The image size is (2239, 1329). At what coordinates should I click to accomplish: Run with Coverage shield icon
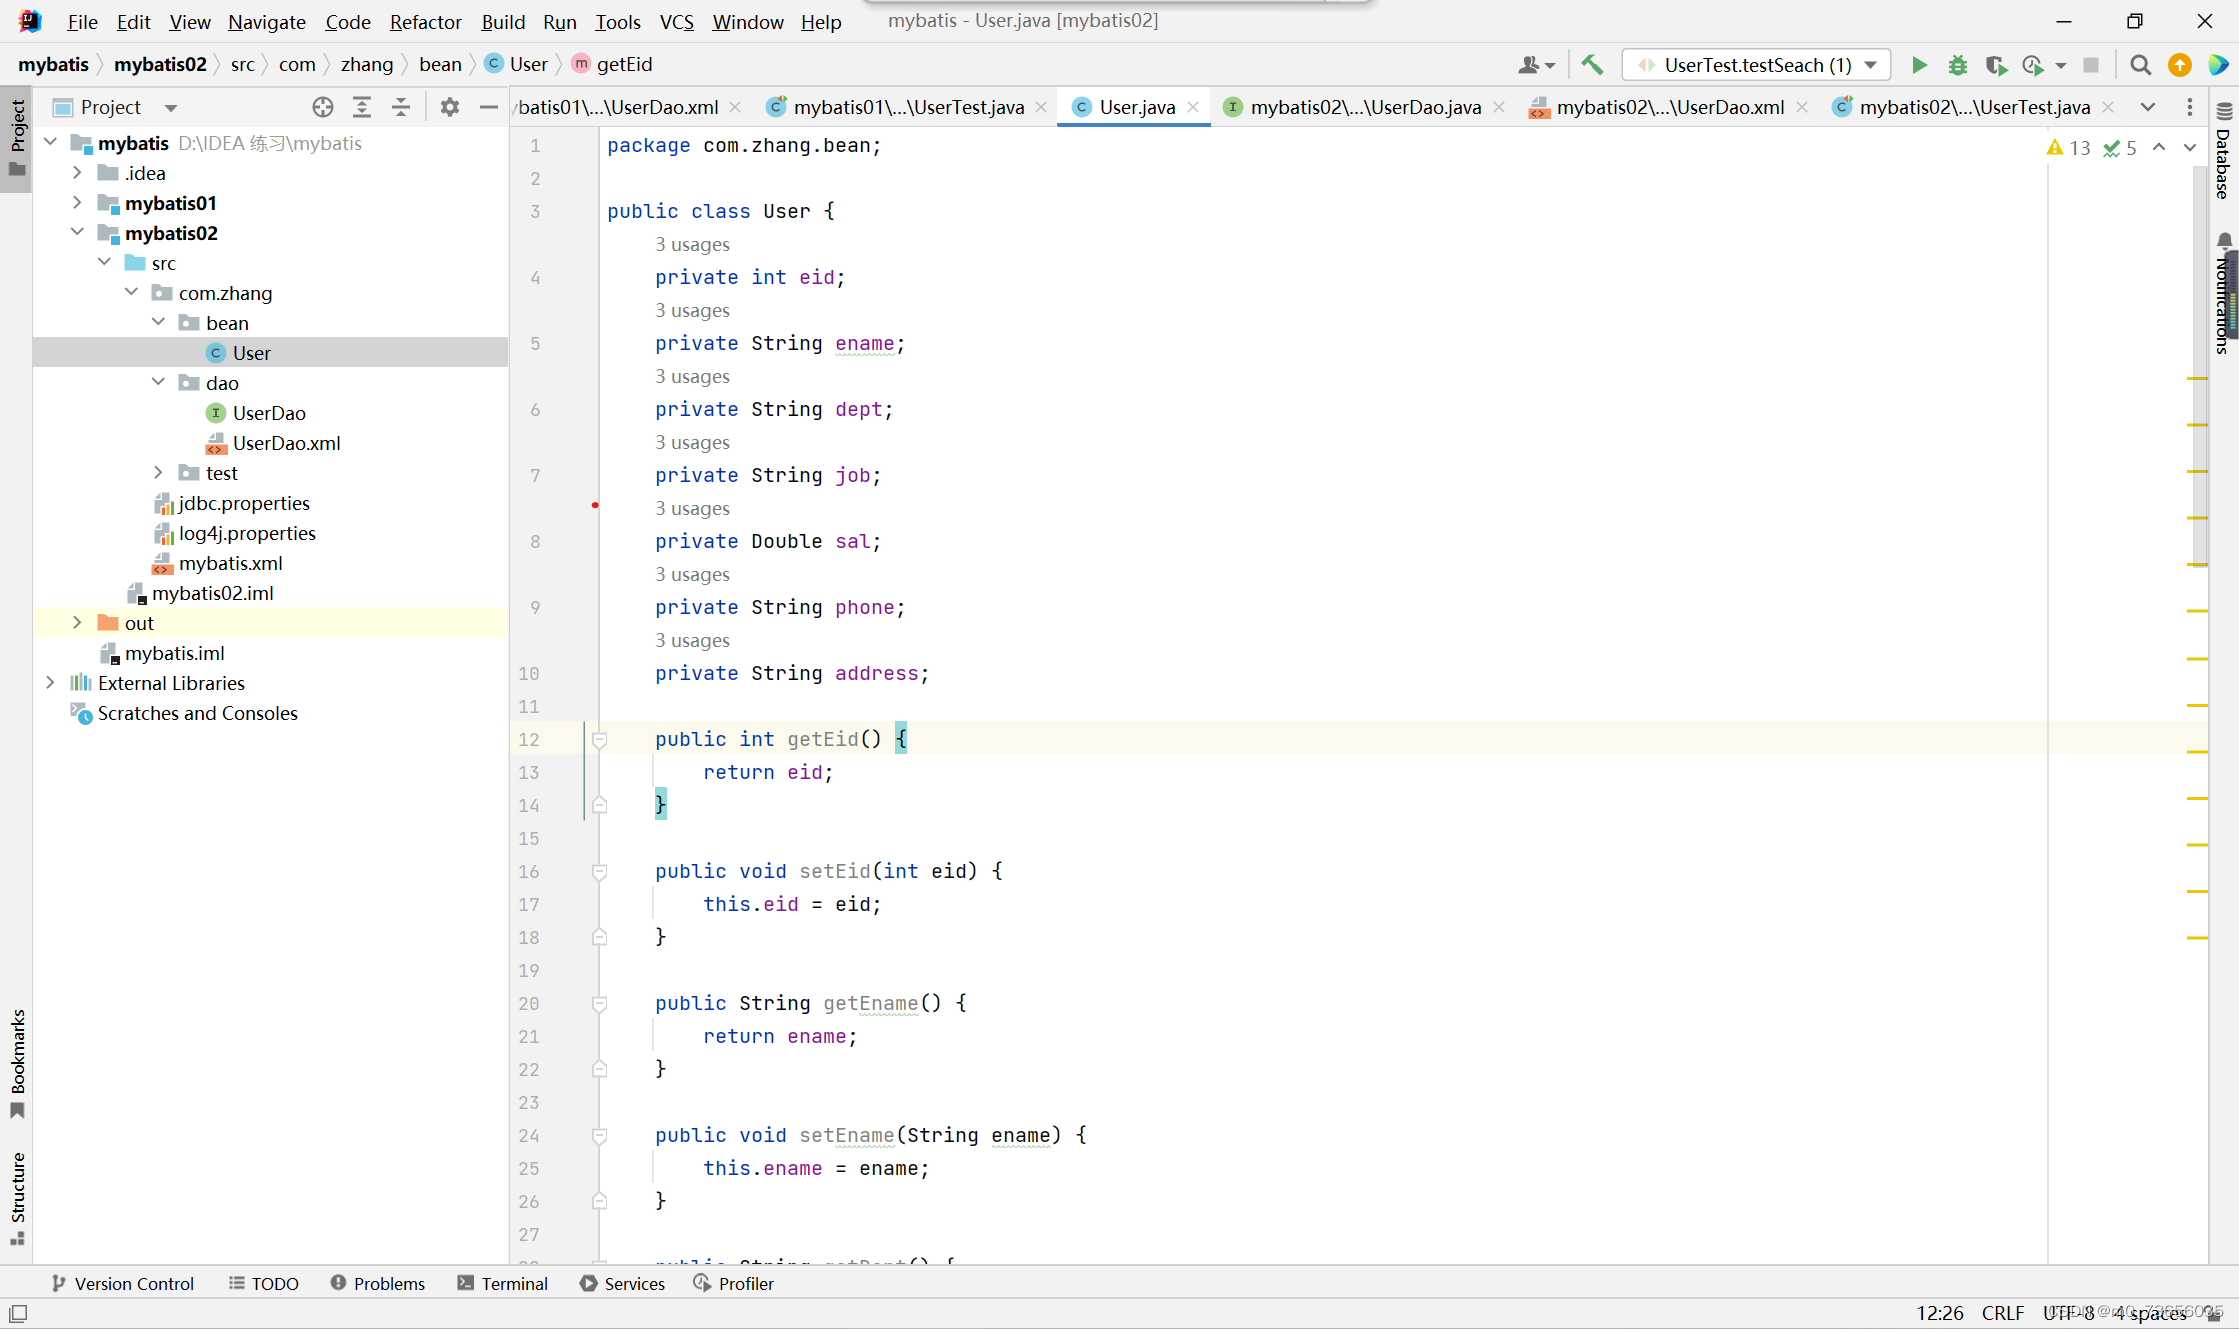coord(1995,65)
